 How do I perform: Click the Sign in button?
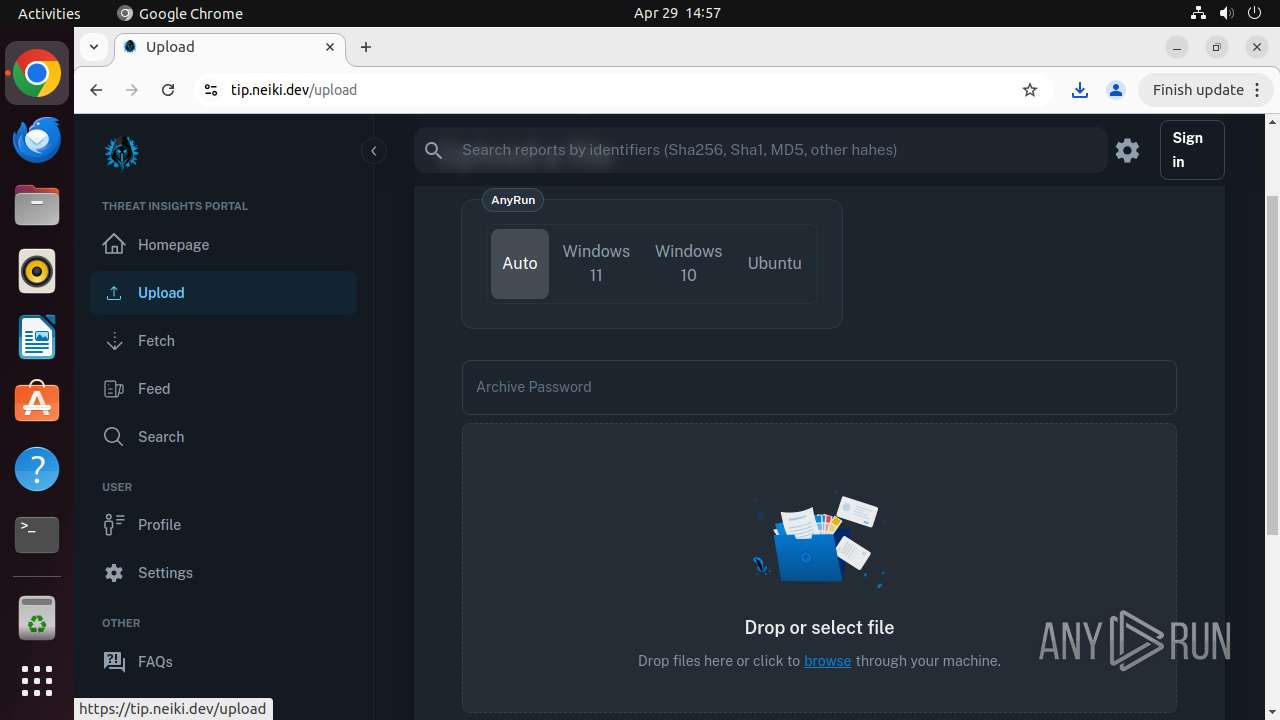pos(1192,150)
